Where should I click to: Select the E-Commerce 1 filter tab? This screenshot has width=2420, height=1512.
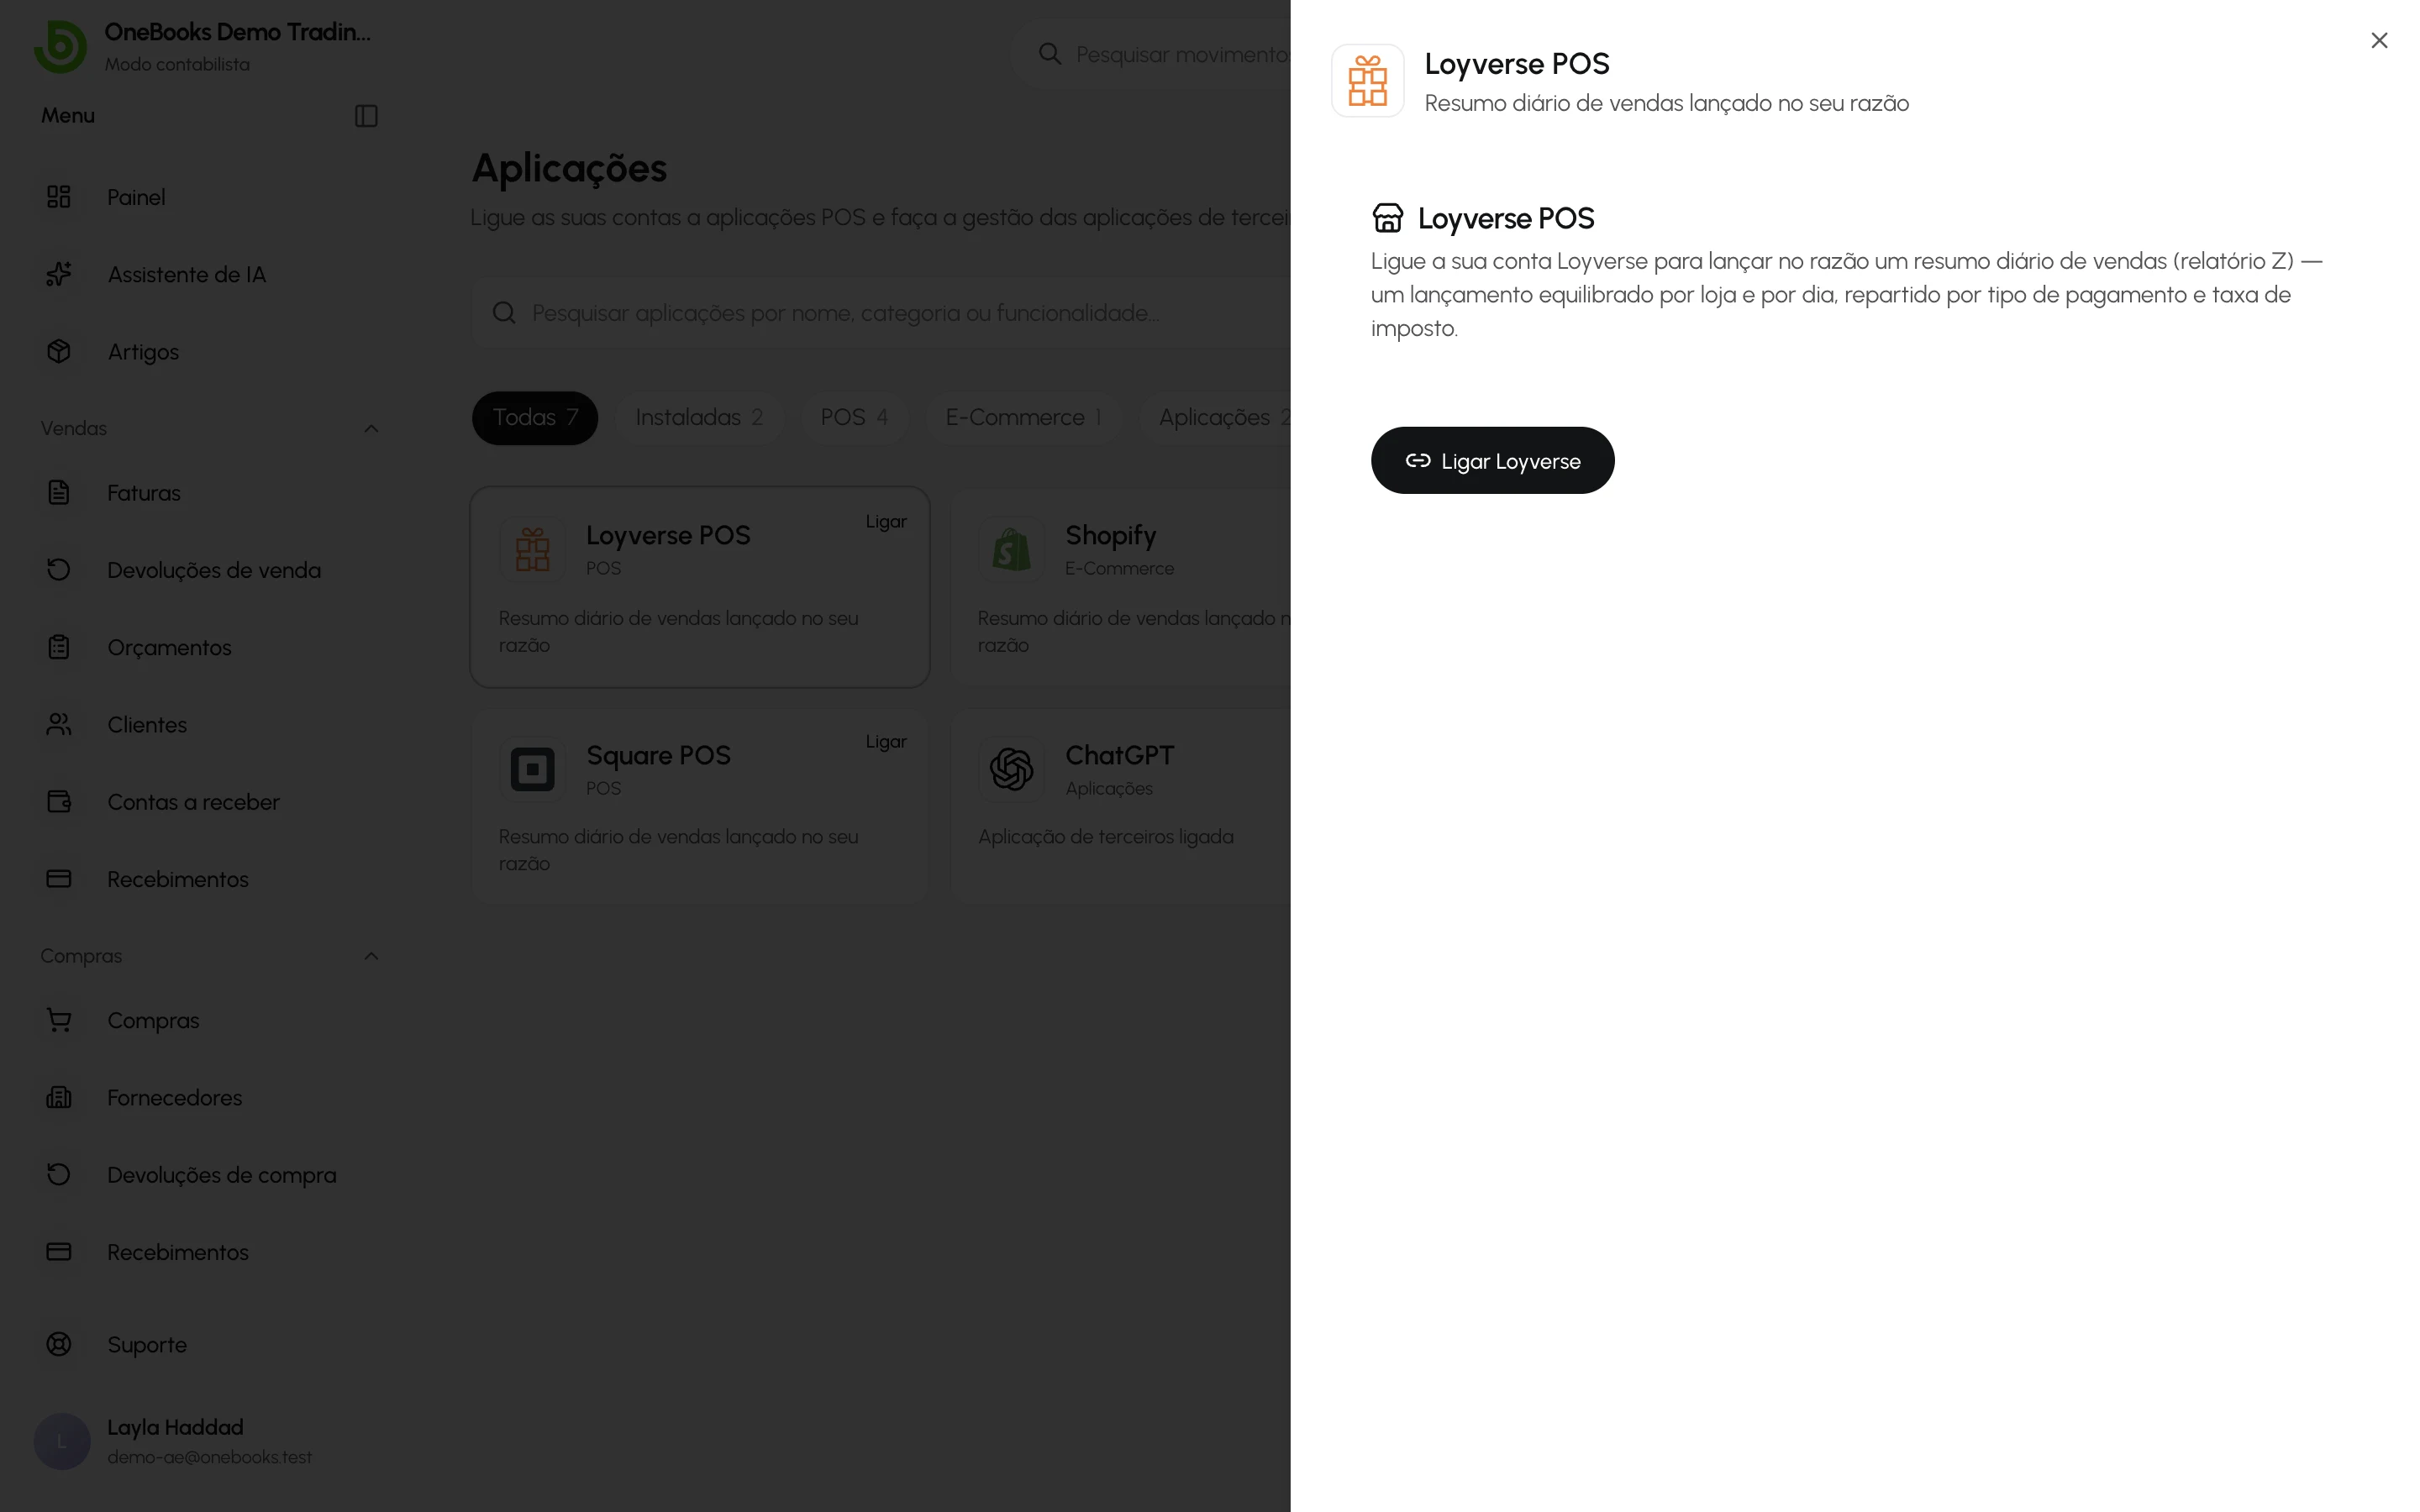click(x=1023, y=417)
